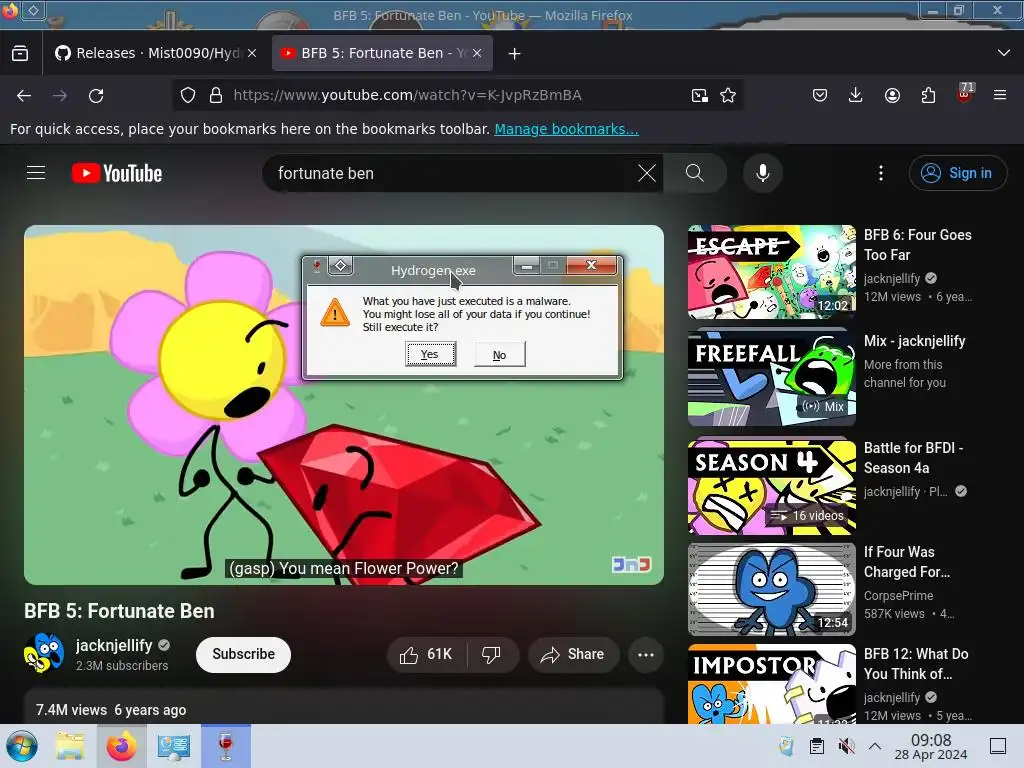Click Firefox icon in taskbar

122,746
